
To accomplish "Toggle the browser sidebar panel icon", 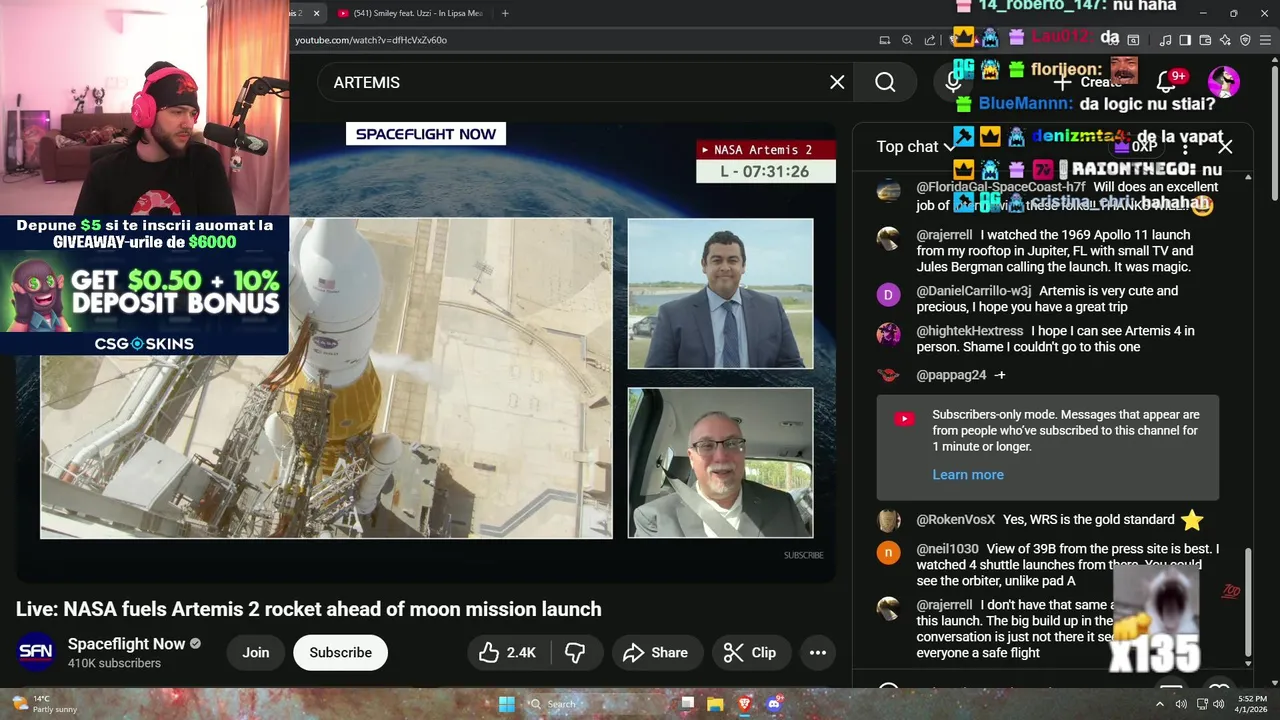I will 1185,40.
